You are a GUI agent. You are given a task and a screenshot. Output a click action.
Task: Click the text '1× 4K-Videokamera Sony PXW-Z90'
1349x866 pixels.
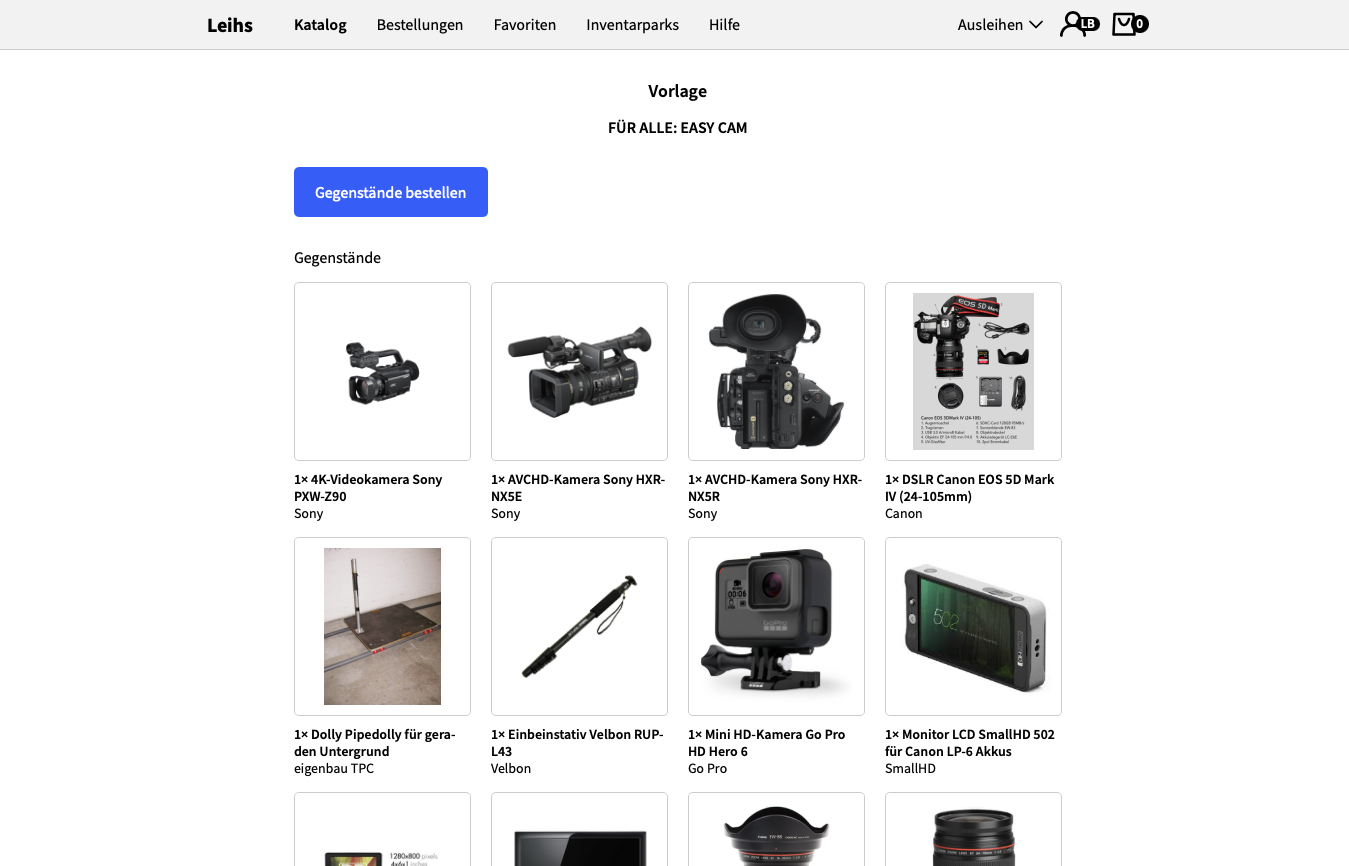click(368, 488)
